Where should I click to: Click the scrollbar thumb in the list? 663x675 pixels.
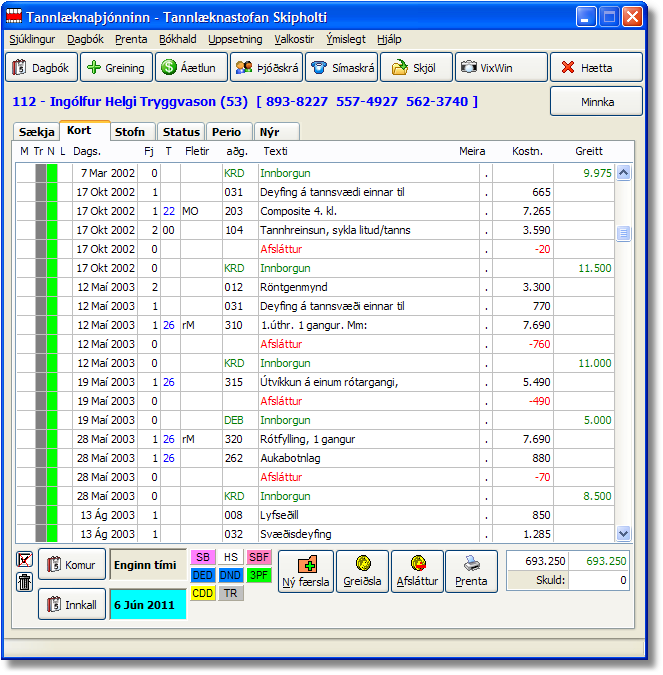coord(623,233)
